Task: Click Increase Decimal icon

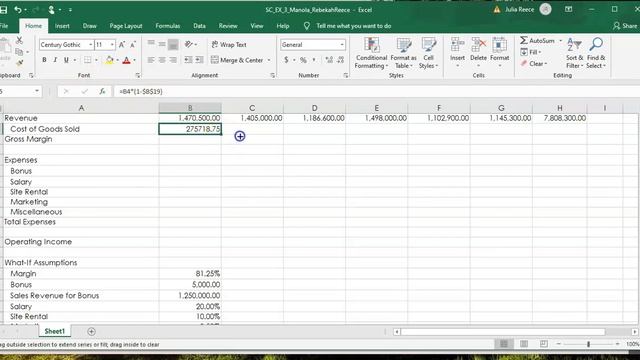Action: 329,60
